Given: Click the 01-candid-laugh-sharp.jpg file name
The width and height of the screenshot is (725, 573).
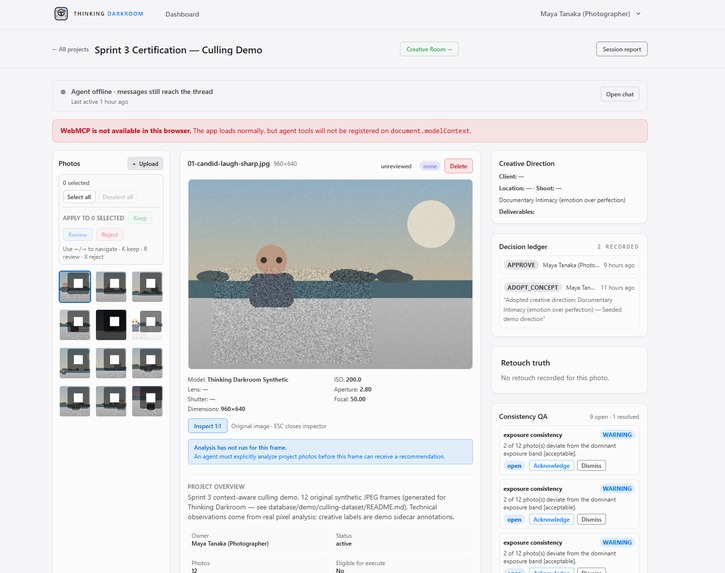Looking at the screenshot, I should click(228, 163).
